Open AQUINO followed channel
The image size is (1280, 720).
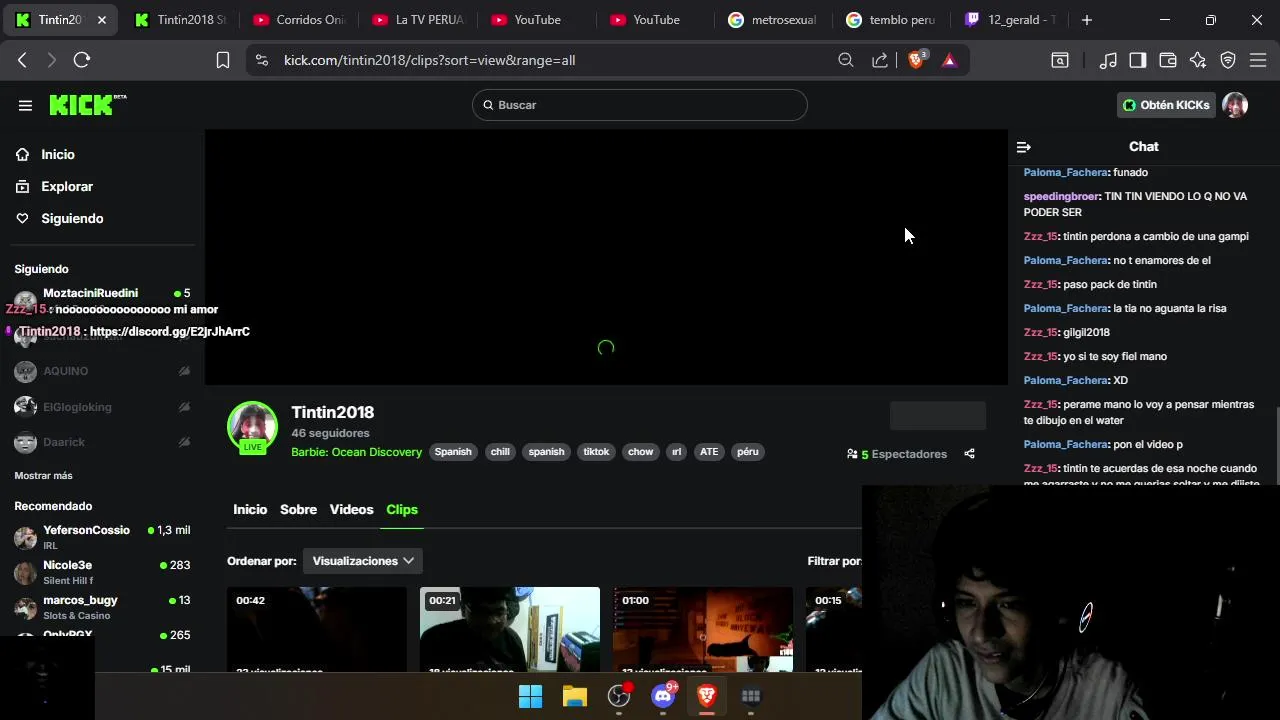click(x=102, y=371)
